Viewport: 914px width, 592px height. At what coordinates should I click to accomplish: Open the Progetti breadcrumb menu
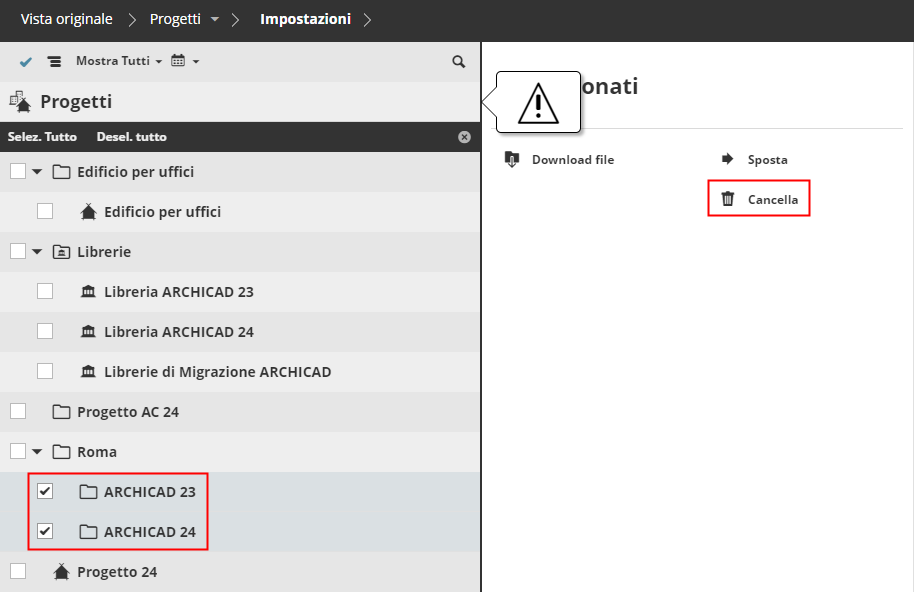click(x=186, y=19)
